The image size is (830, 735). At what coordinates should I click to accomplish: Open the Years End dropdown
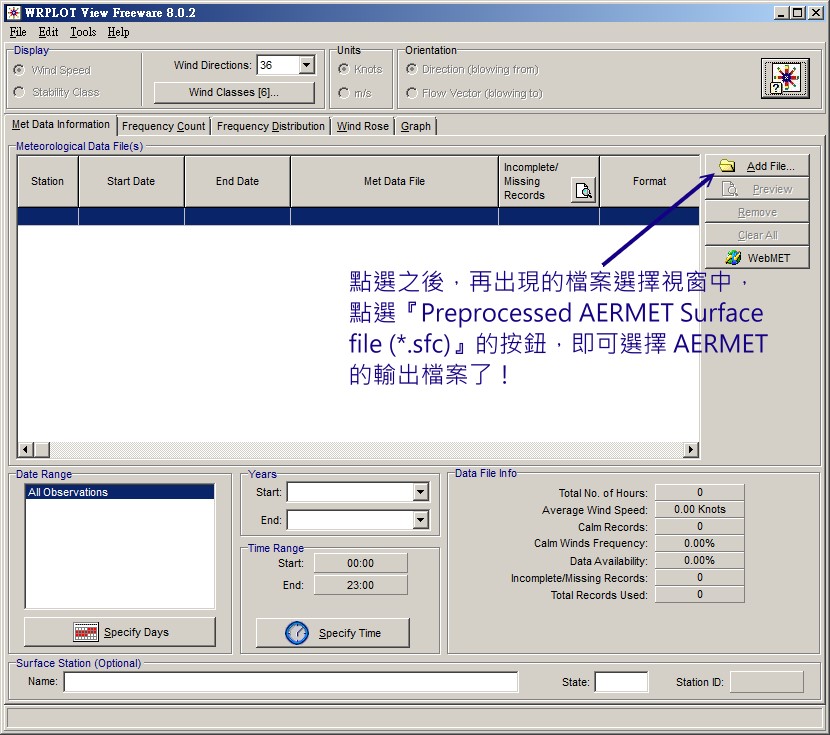(x=421, y=519)
